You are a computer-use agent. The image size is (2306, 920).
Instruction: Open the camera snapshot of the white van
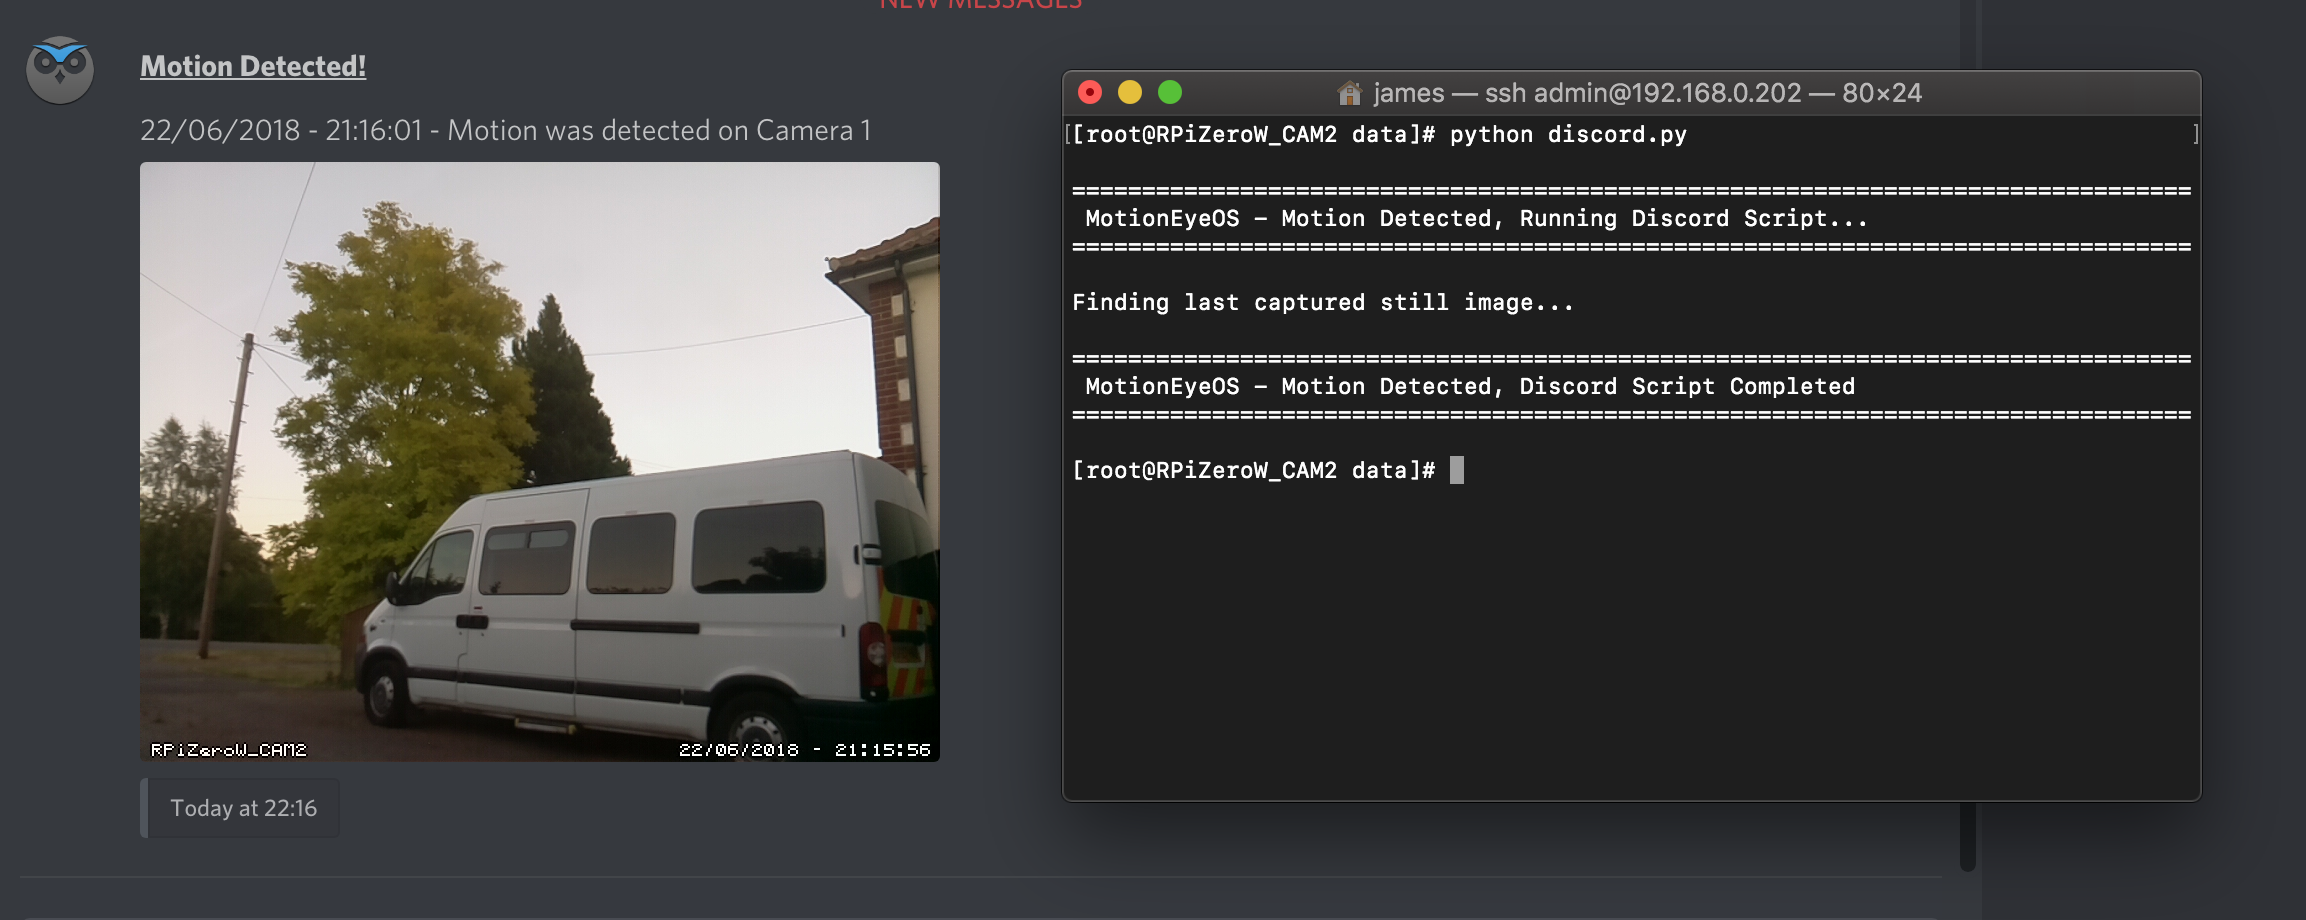pos(540,462)
